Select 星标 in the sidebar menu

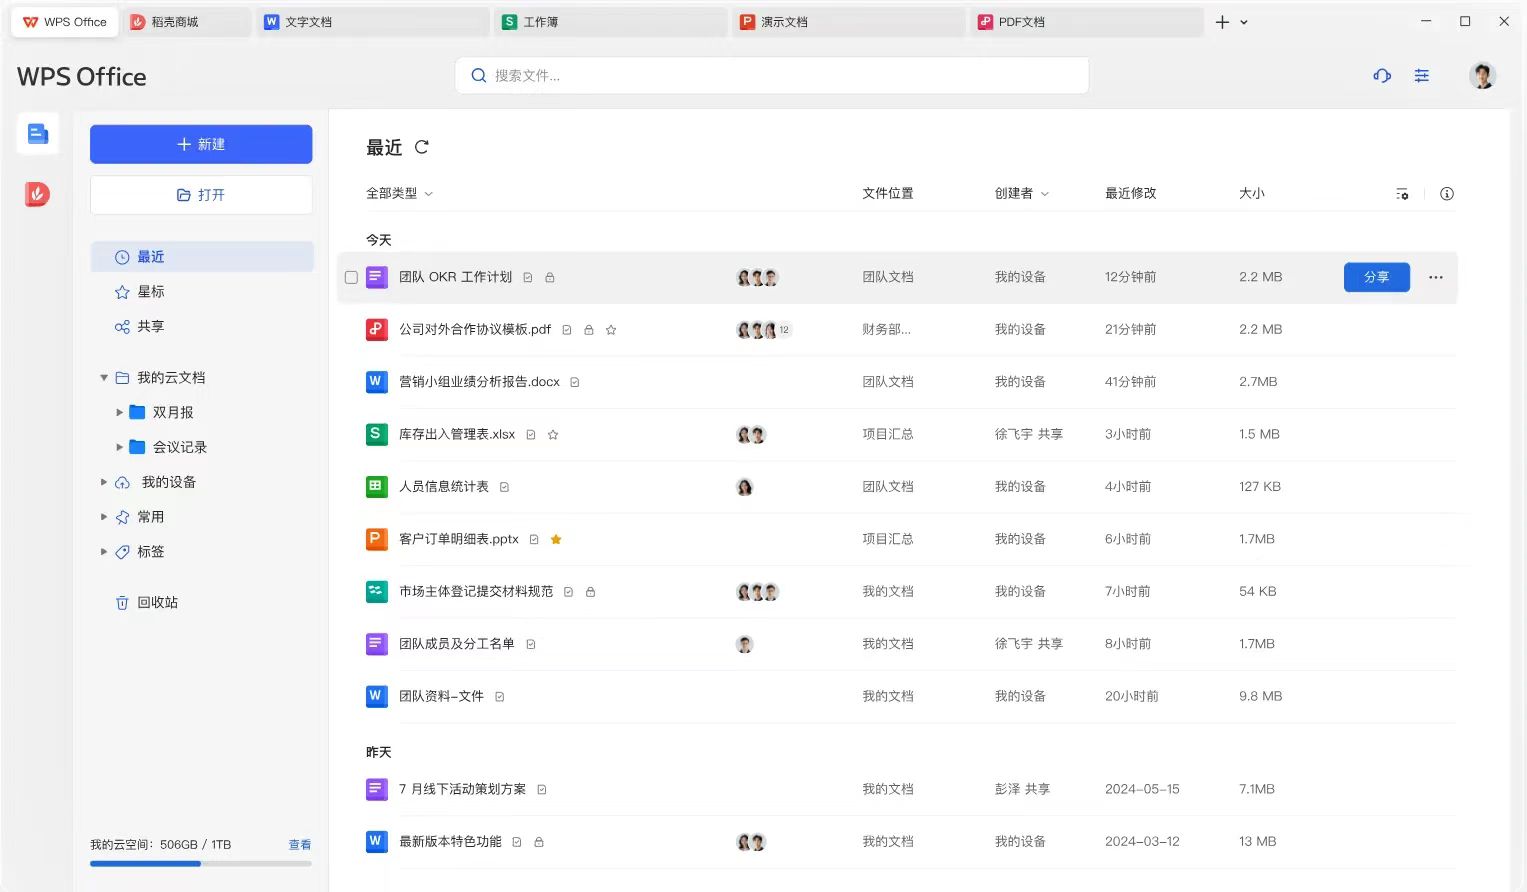[151, 291]
